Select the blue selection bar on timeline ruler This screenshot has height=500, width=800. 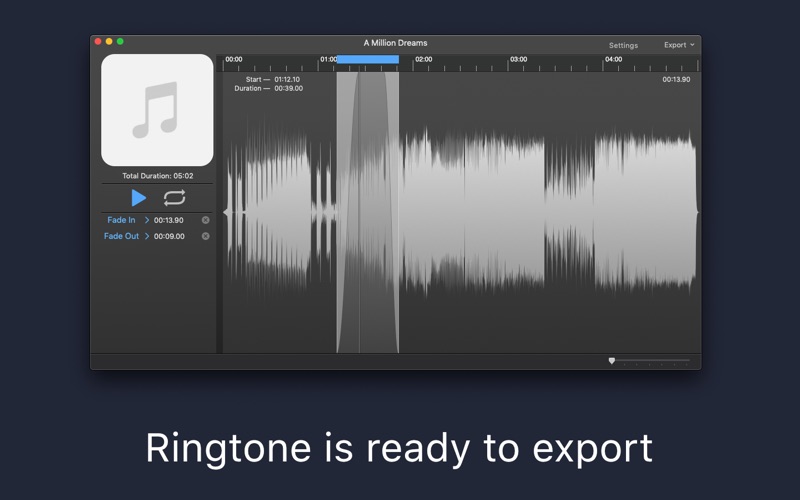368,60
